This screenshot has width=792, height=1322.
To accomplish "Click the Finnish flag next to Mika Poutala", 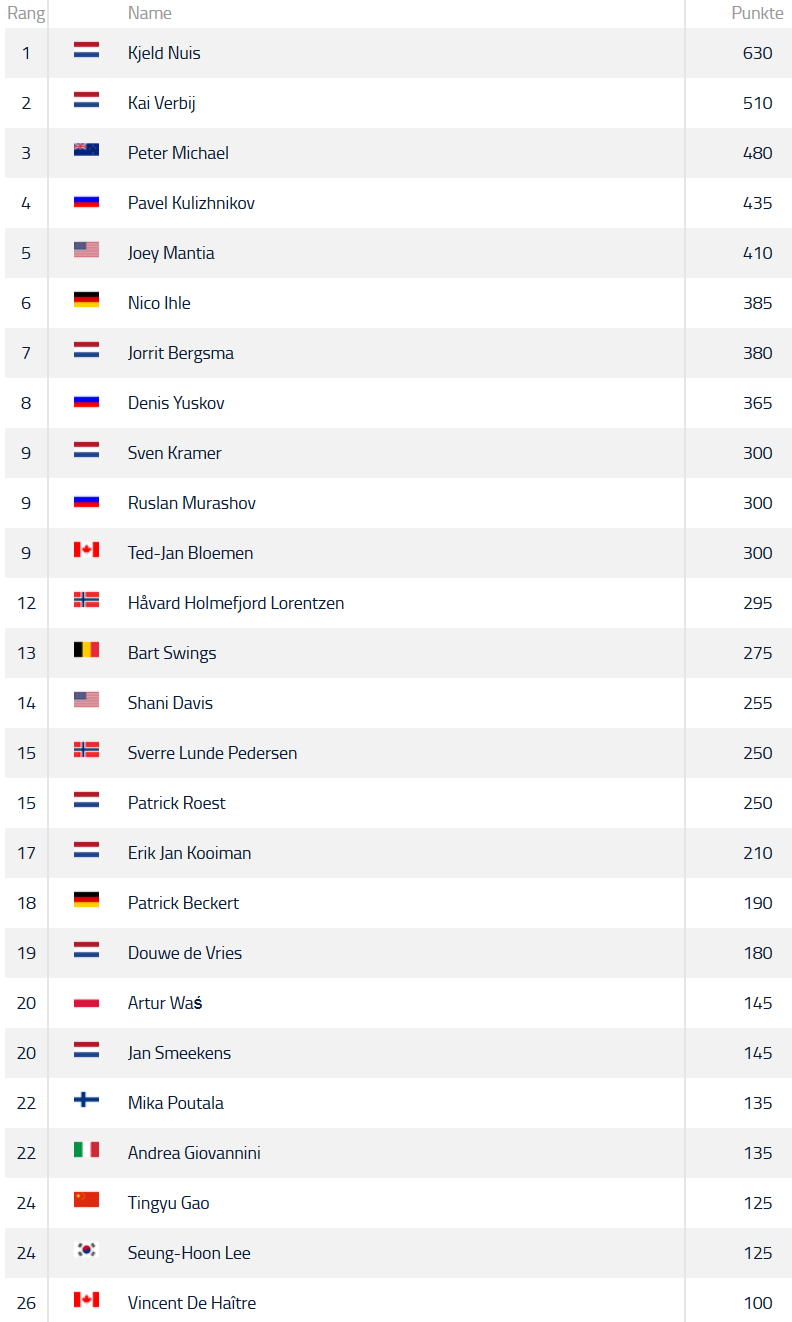I will pos(86,1100).
